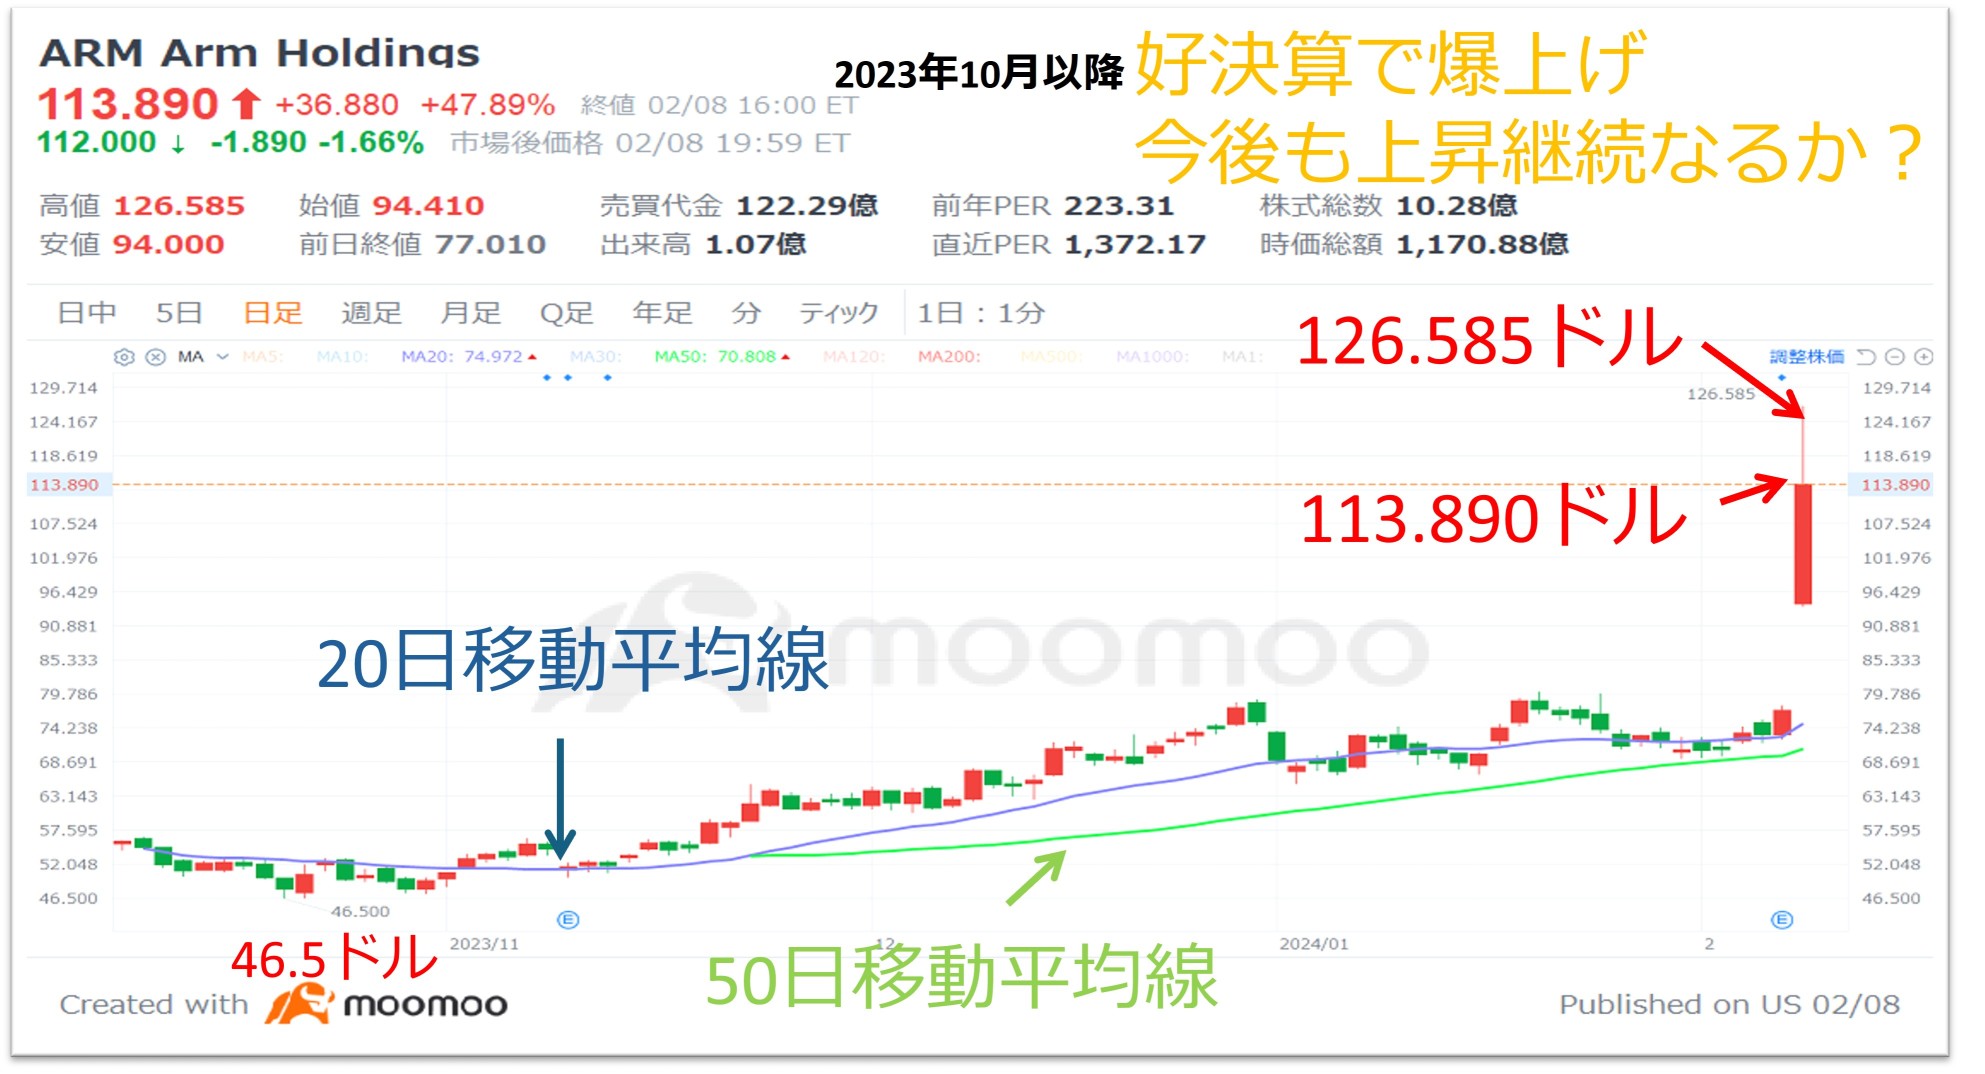The height and width of the screenshot is (1074, 1985).
Task: Switch to the Q足 quarterly tab
Action: point(566,313)
